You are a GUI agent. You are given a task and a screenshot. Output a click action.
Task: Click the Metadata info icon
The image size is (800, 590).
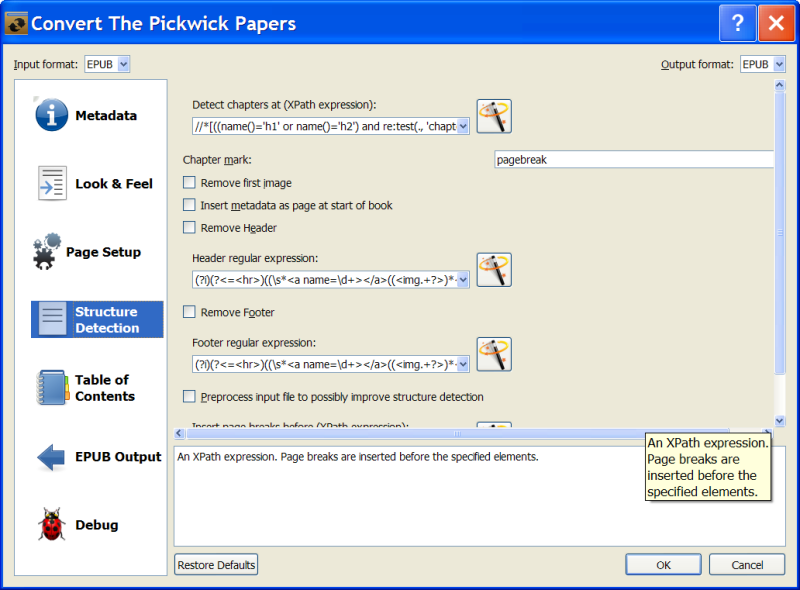(x=51, y=115)
